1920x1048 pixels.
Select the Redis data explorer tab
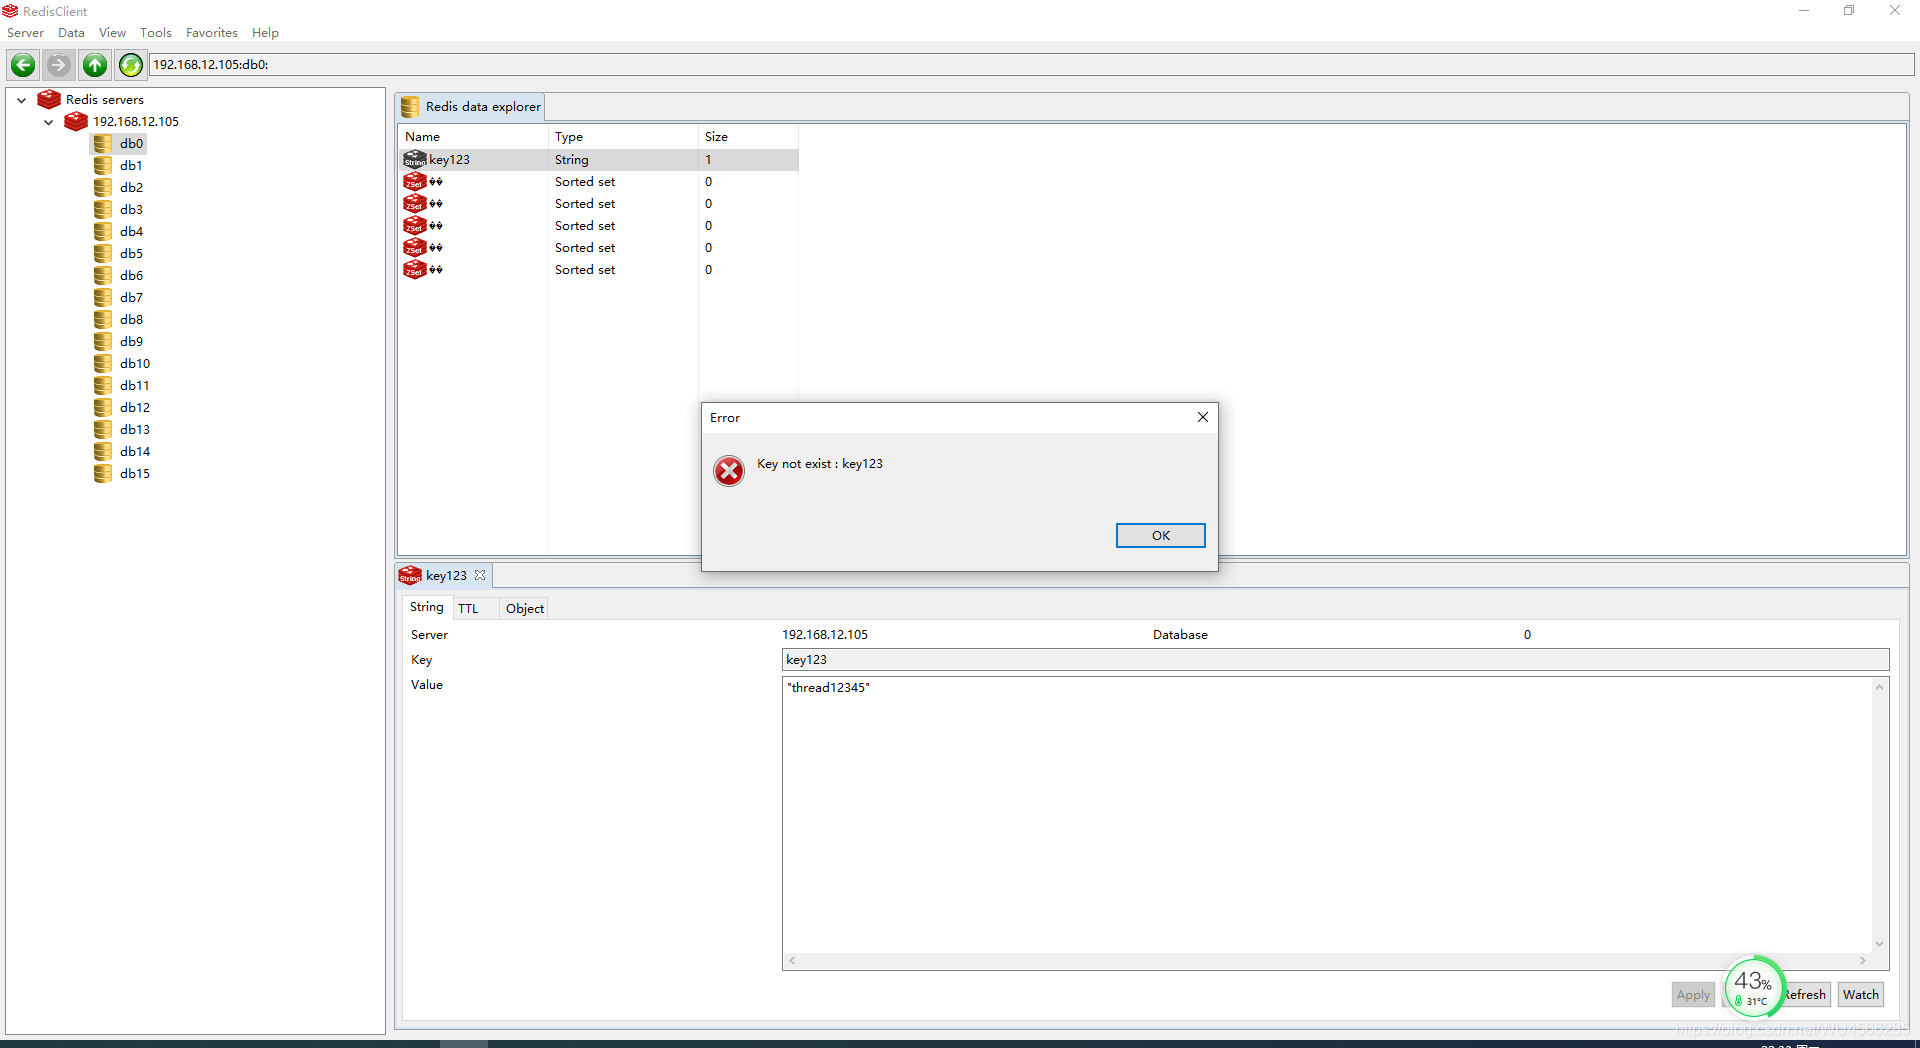(x=471, y=107)
